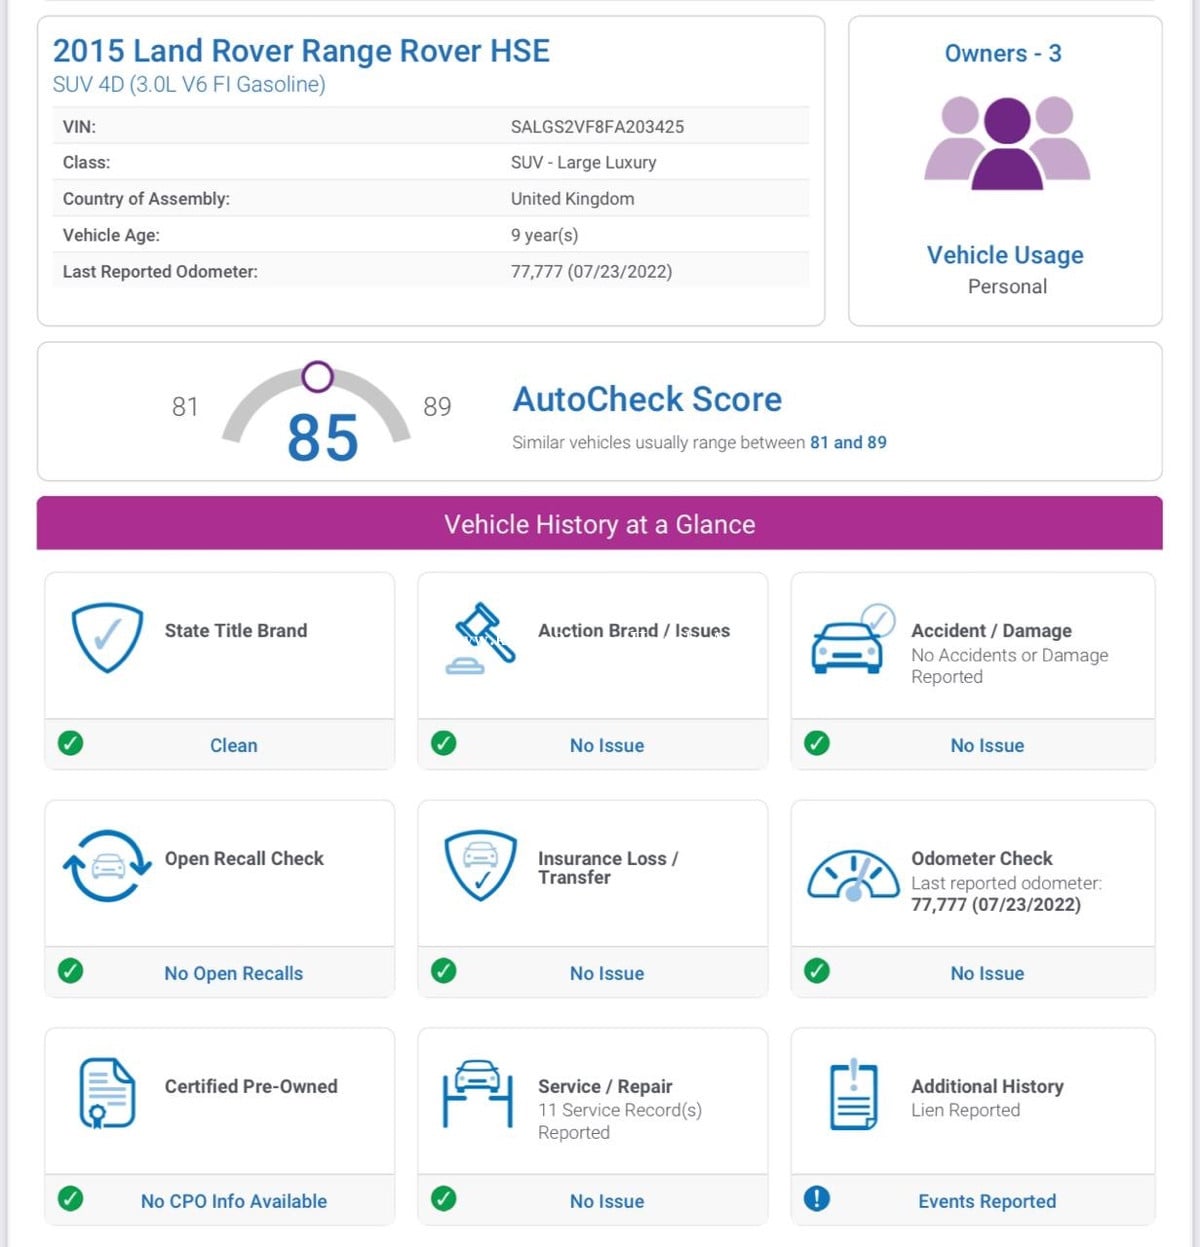Click the Certified Pre-Owned certificate icon
The height and width of the screenshot is (1247, 1200).
coord(107,1093)
